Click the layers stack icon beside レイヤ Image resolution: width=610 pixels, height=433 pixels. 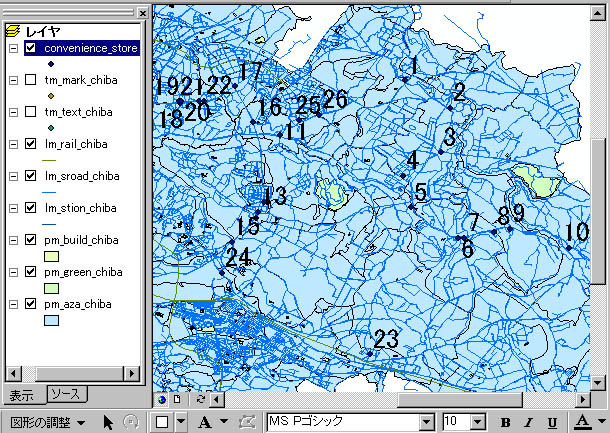tap(13, 31)
